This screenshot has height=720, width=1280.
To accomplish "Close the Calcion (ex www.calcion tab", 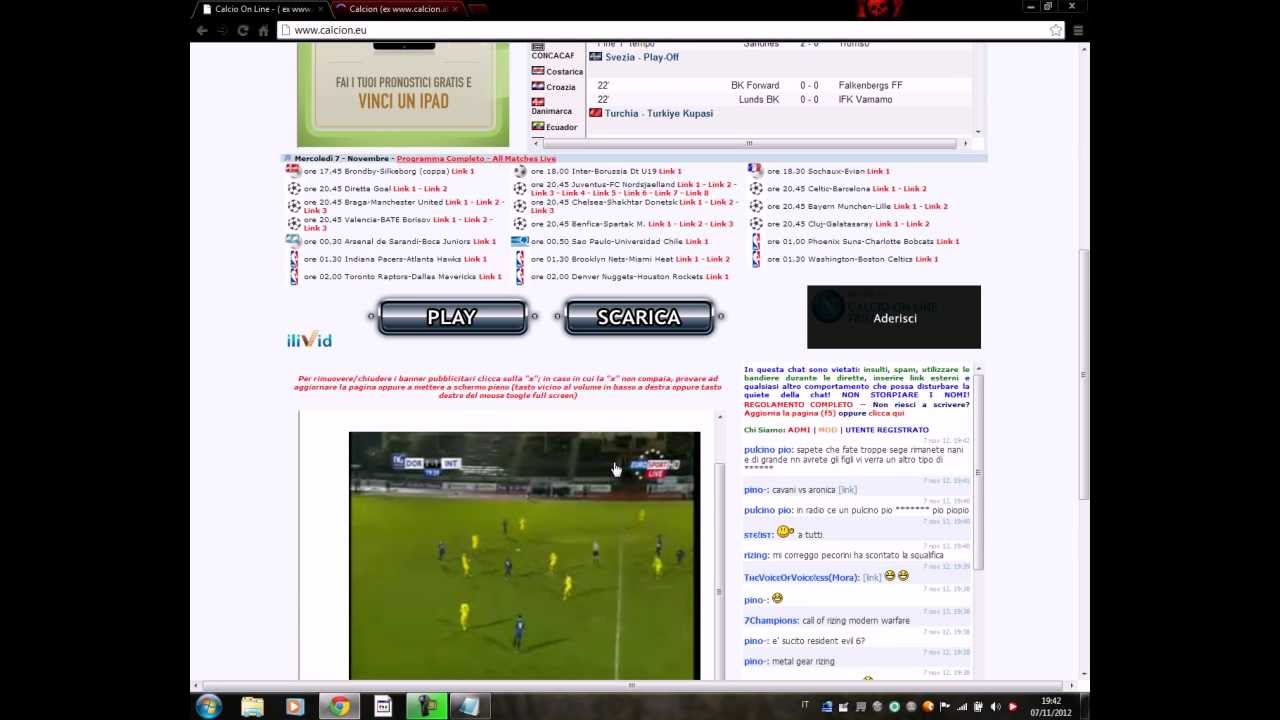I will point(455,9).
